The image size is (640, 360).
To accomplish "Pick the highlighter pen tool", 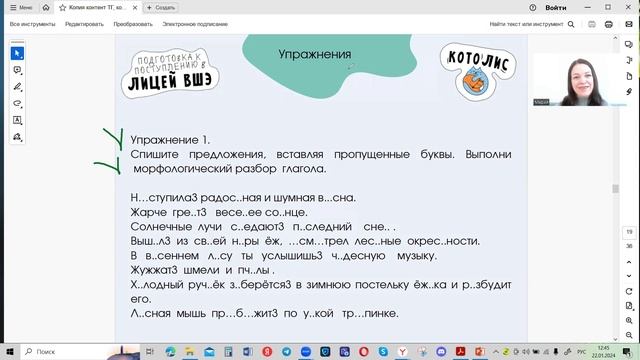I will point(17,87).
